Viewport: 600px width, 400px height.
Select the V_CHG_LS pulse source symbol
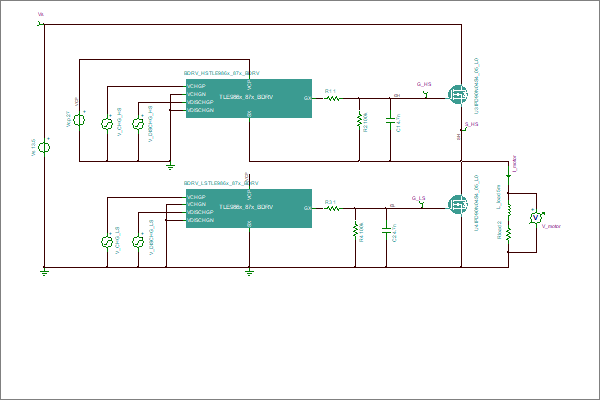(107, 242)
